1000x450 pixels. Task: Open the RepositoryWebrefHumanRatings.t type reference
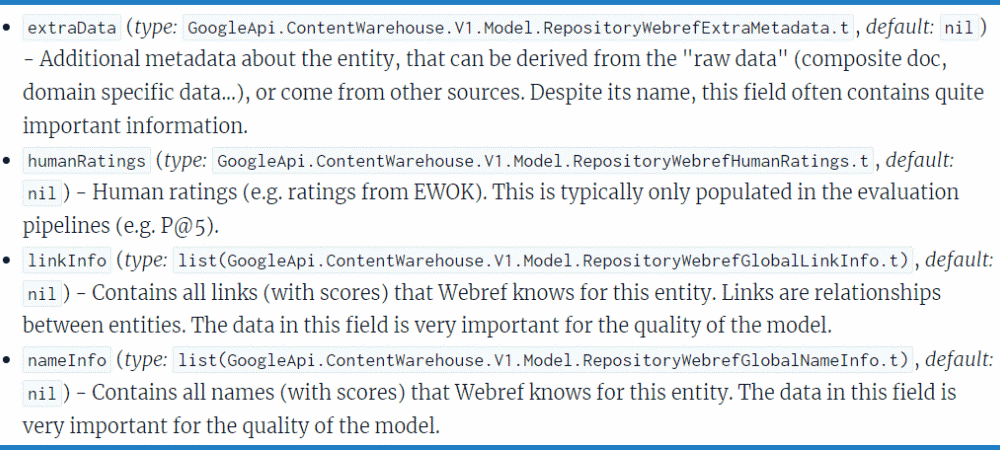(x=545, y=160)
